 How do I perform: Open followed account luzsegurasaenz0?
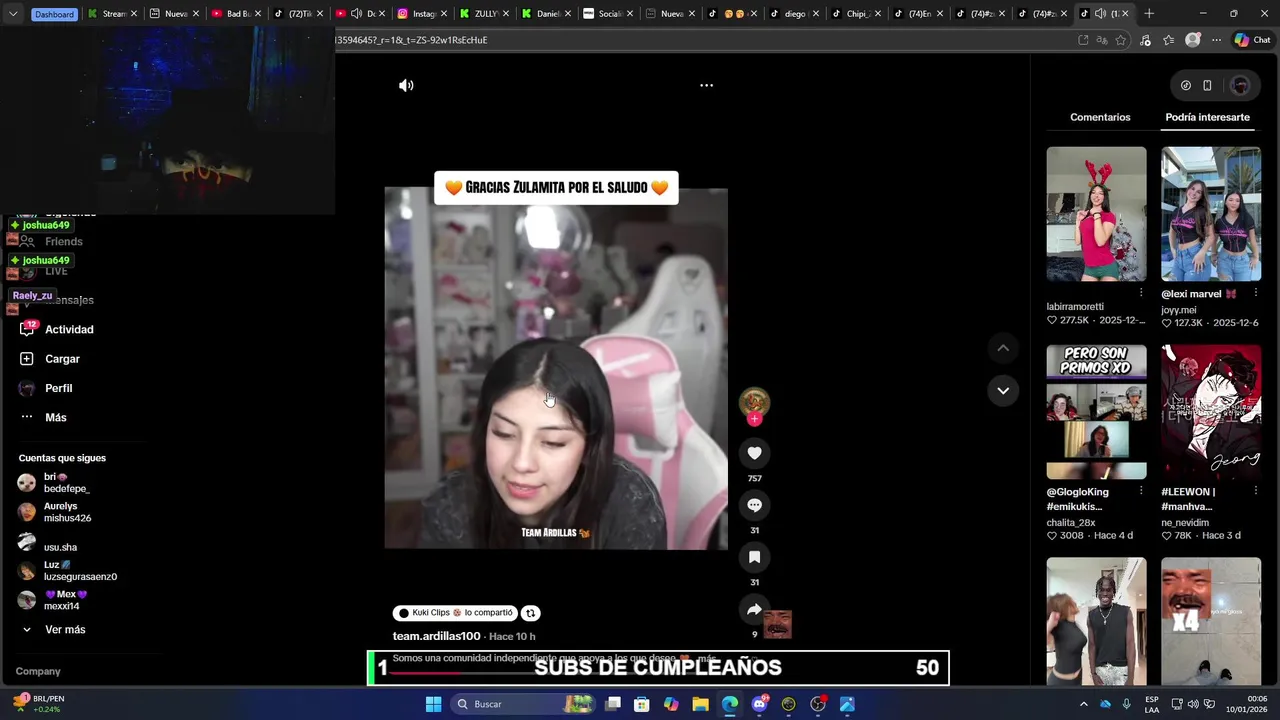pyautogui.click(x=80, y=571)
